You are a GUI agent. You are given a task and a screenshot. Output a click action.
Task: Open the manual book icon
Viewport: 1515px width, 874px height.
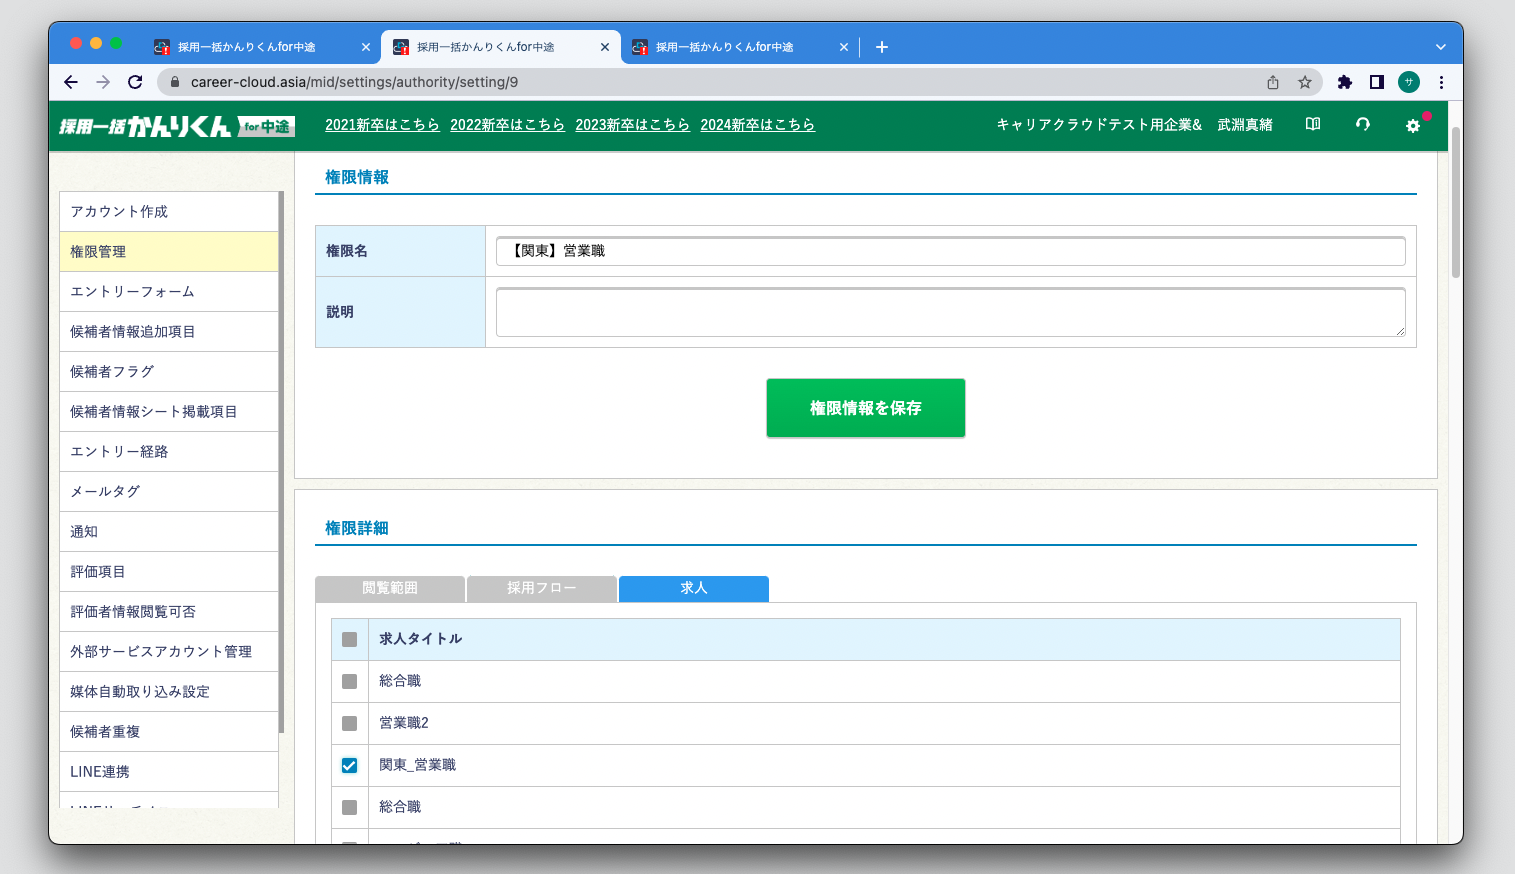click(1313, 125)
